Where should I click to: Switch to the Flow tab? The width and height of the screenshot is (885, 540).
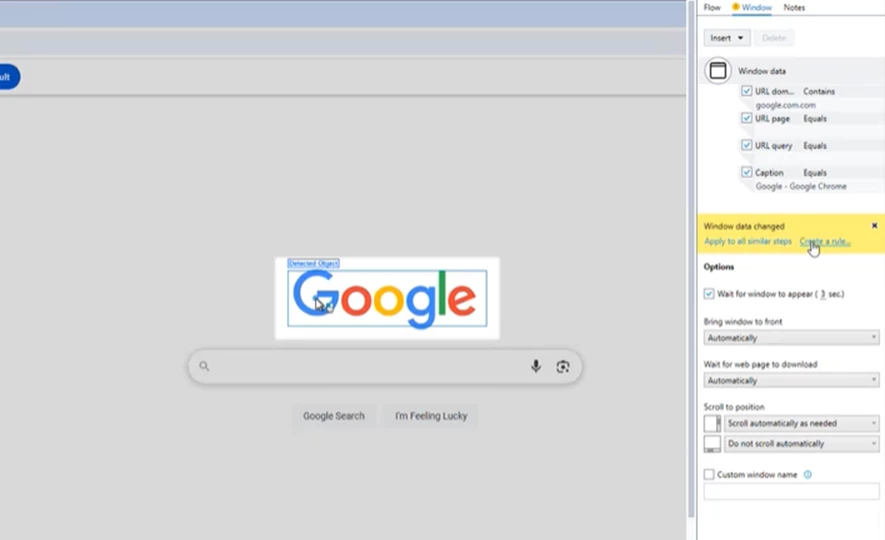[712, 7]
